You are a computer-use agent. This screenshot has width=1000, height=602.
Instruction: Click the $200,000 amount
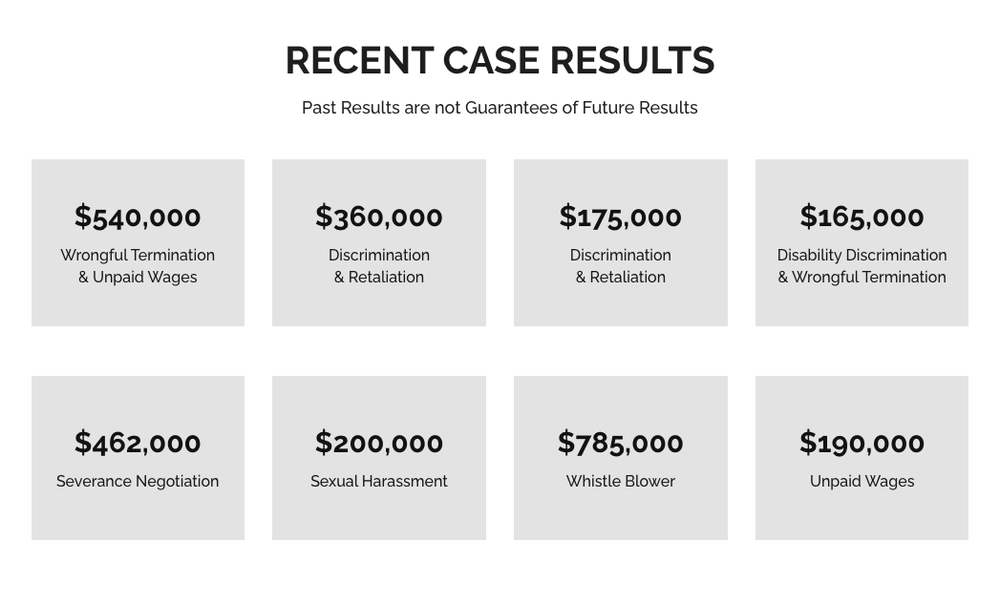[379, 442]
